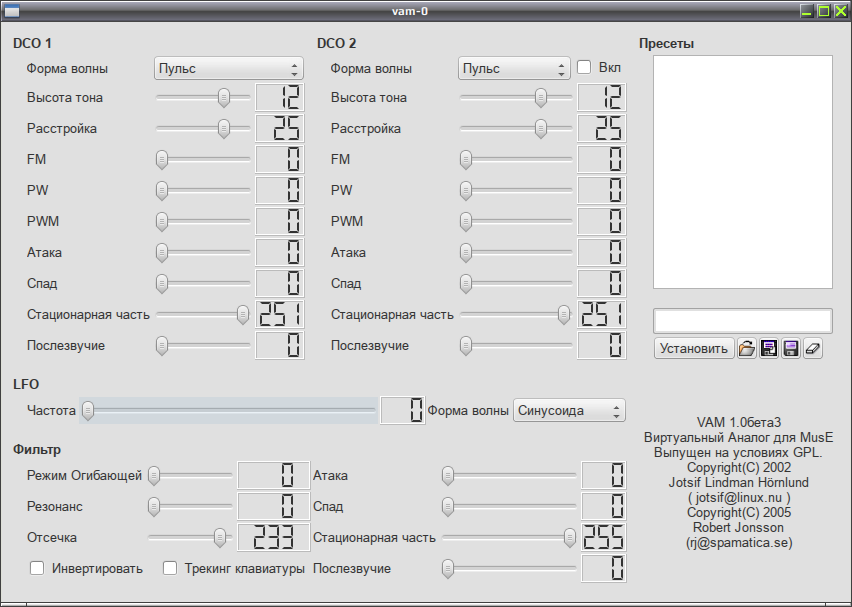Click DCO 2 Стационарная часть slider handle
This screenshot has width=852, height=607.
point(564,315)
